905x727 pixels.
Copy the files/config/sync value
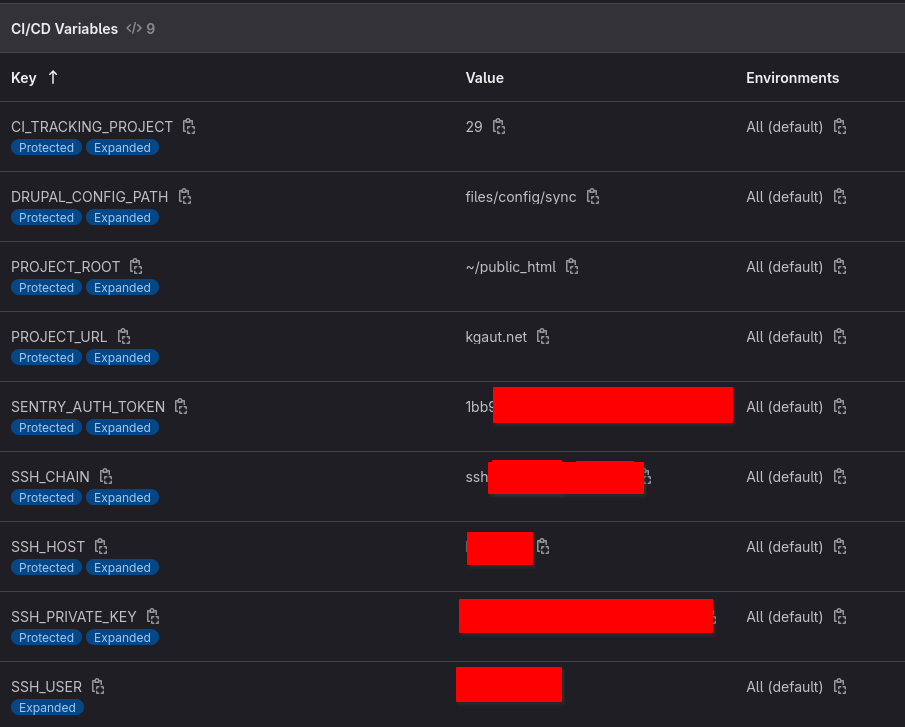coord(593,197)
